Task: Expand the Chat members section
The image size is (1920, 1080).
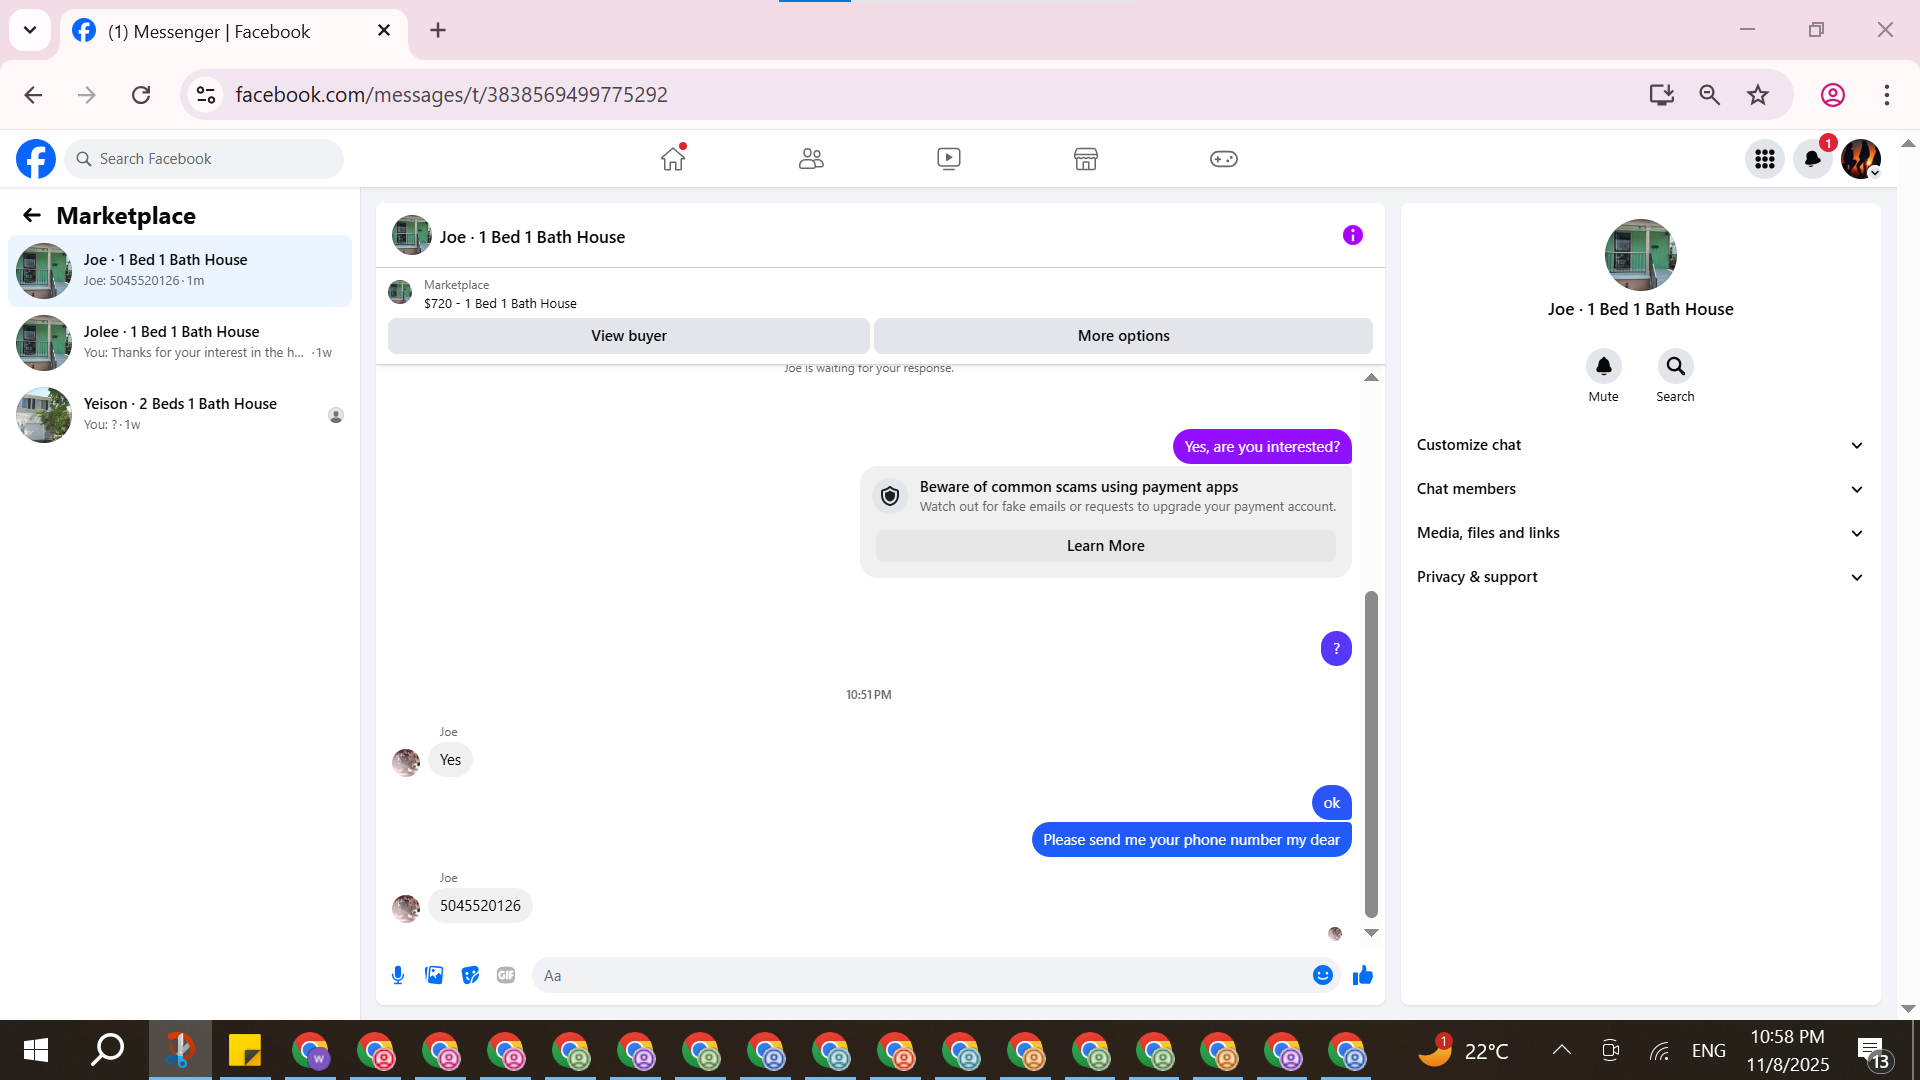Action: pos(1640,489)
